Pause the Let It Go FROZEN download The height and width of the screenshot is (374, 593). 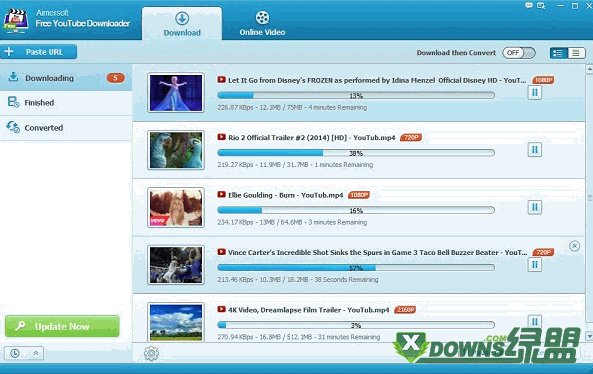[x=534, y=92]
